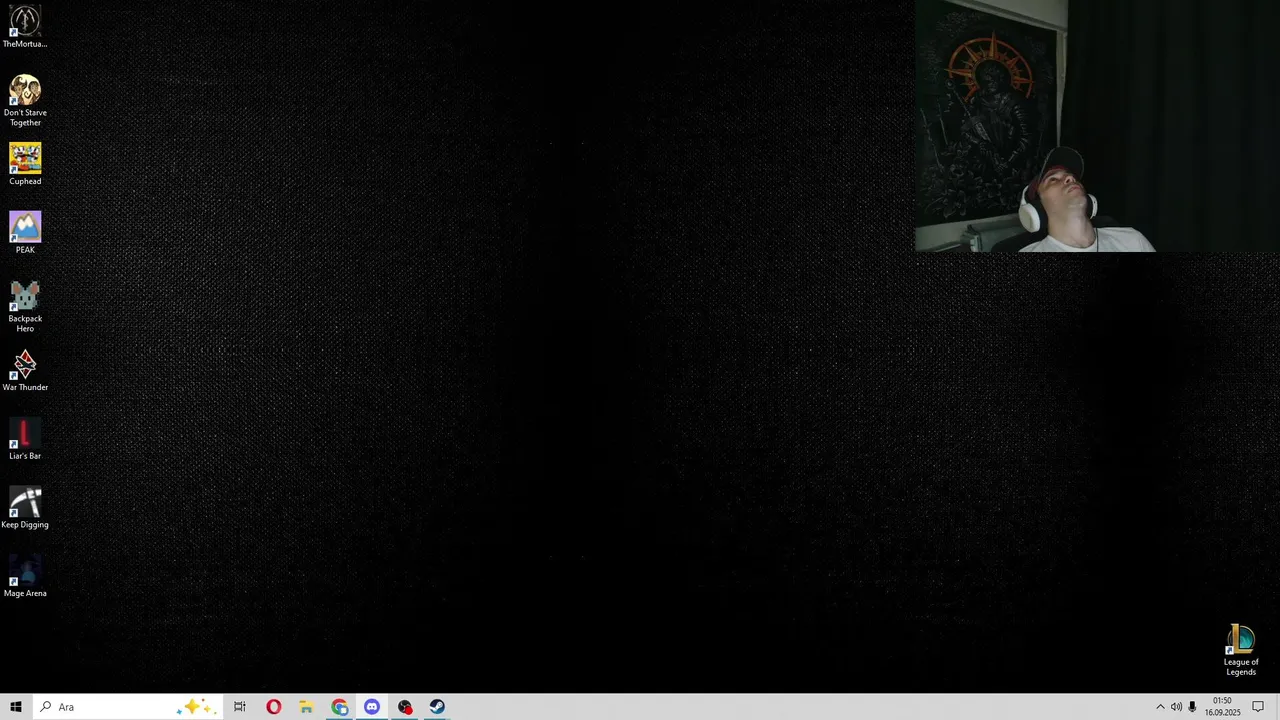Viewport: 1280px width, 720px height.
Task: Open TheMortuary desktop shortcut
Action: [x=25, y=27]
